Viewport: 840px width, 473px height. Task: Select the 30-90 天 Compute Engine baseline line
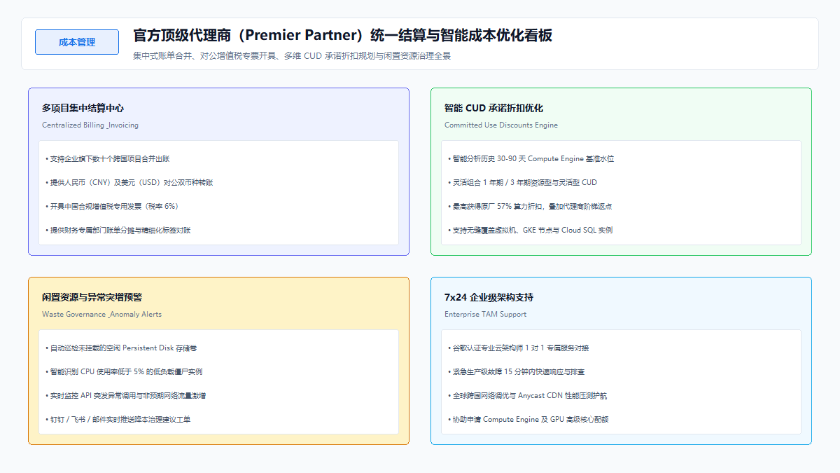531,159
